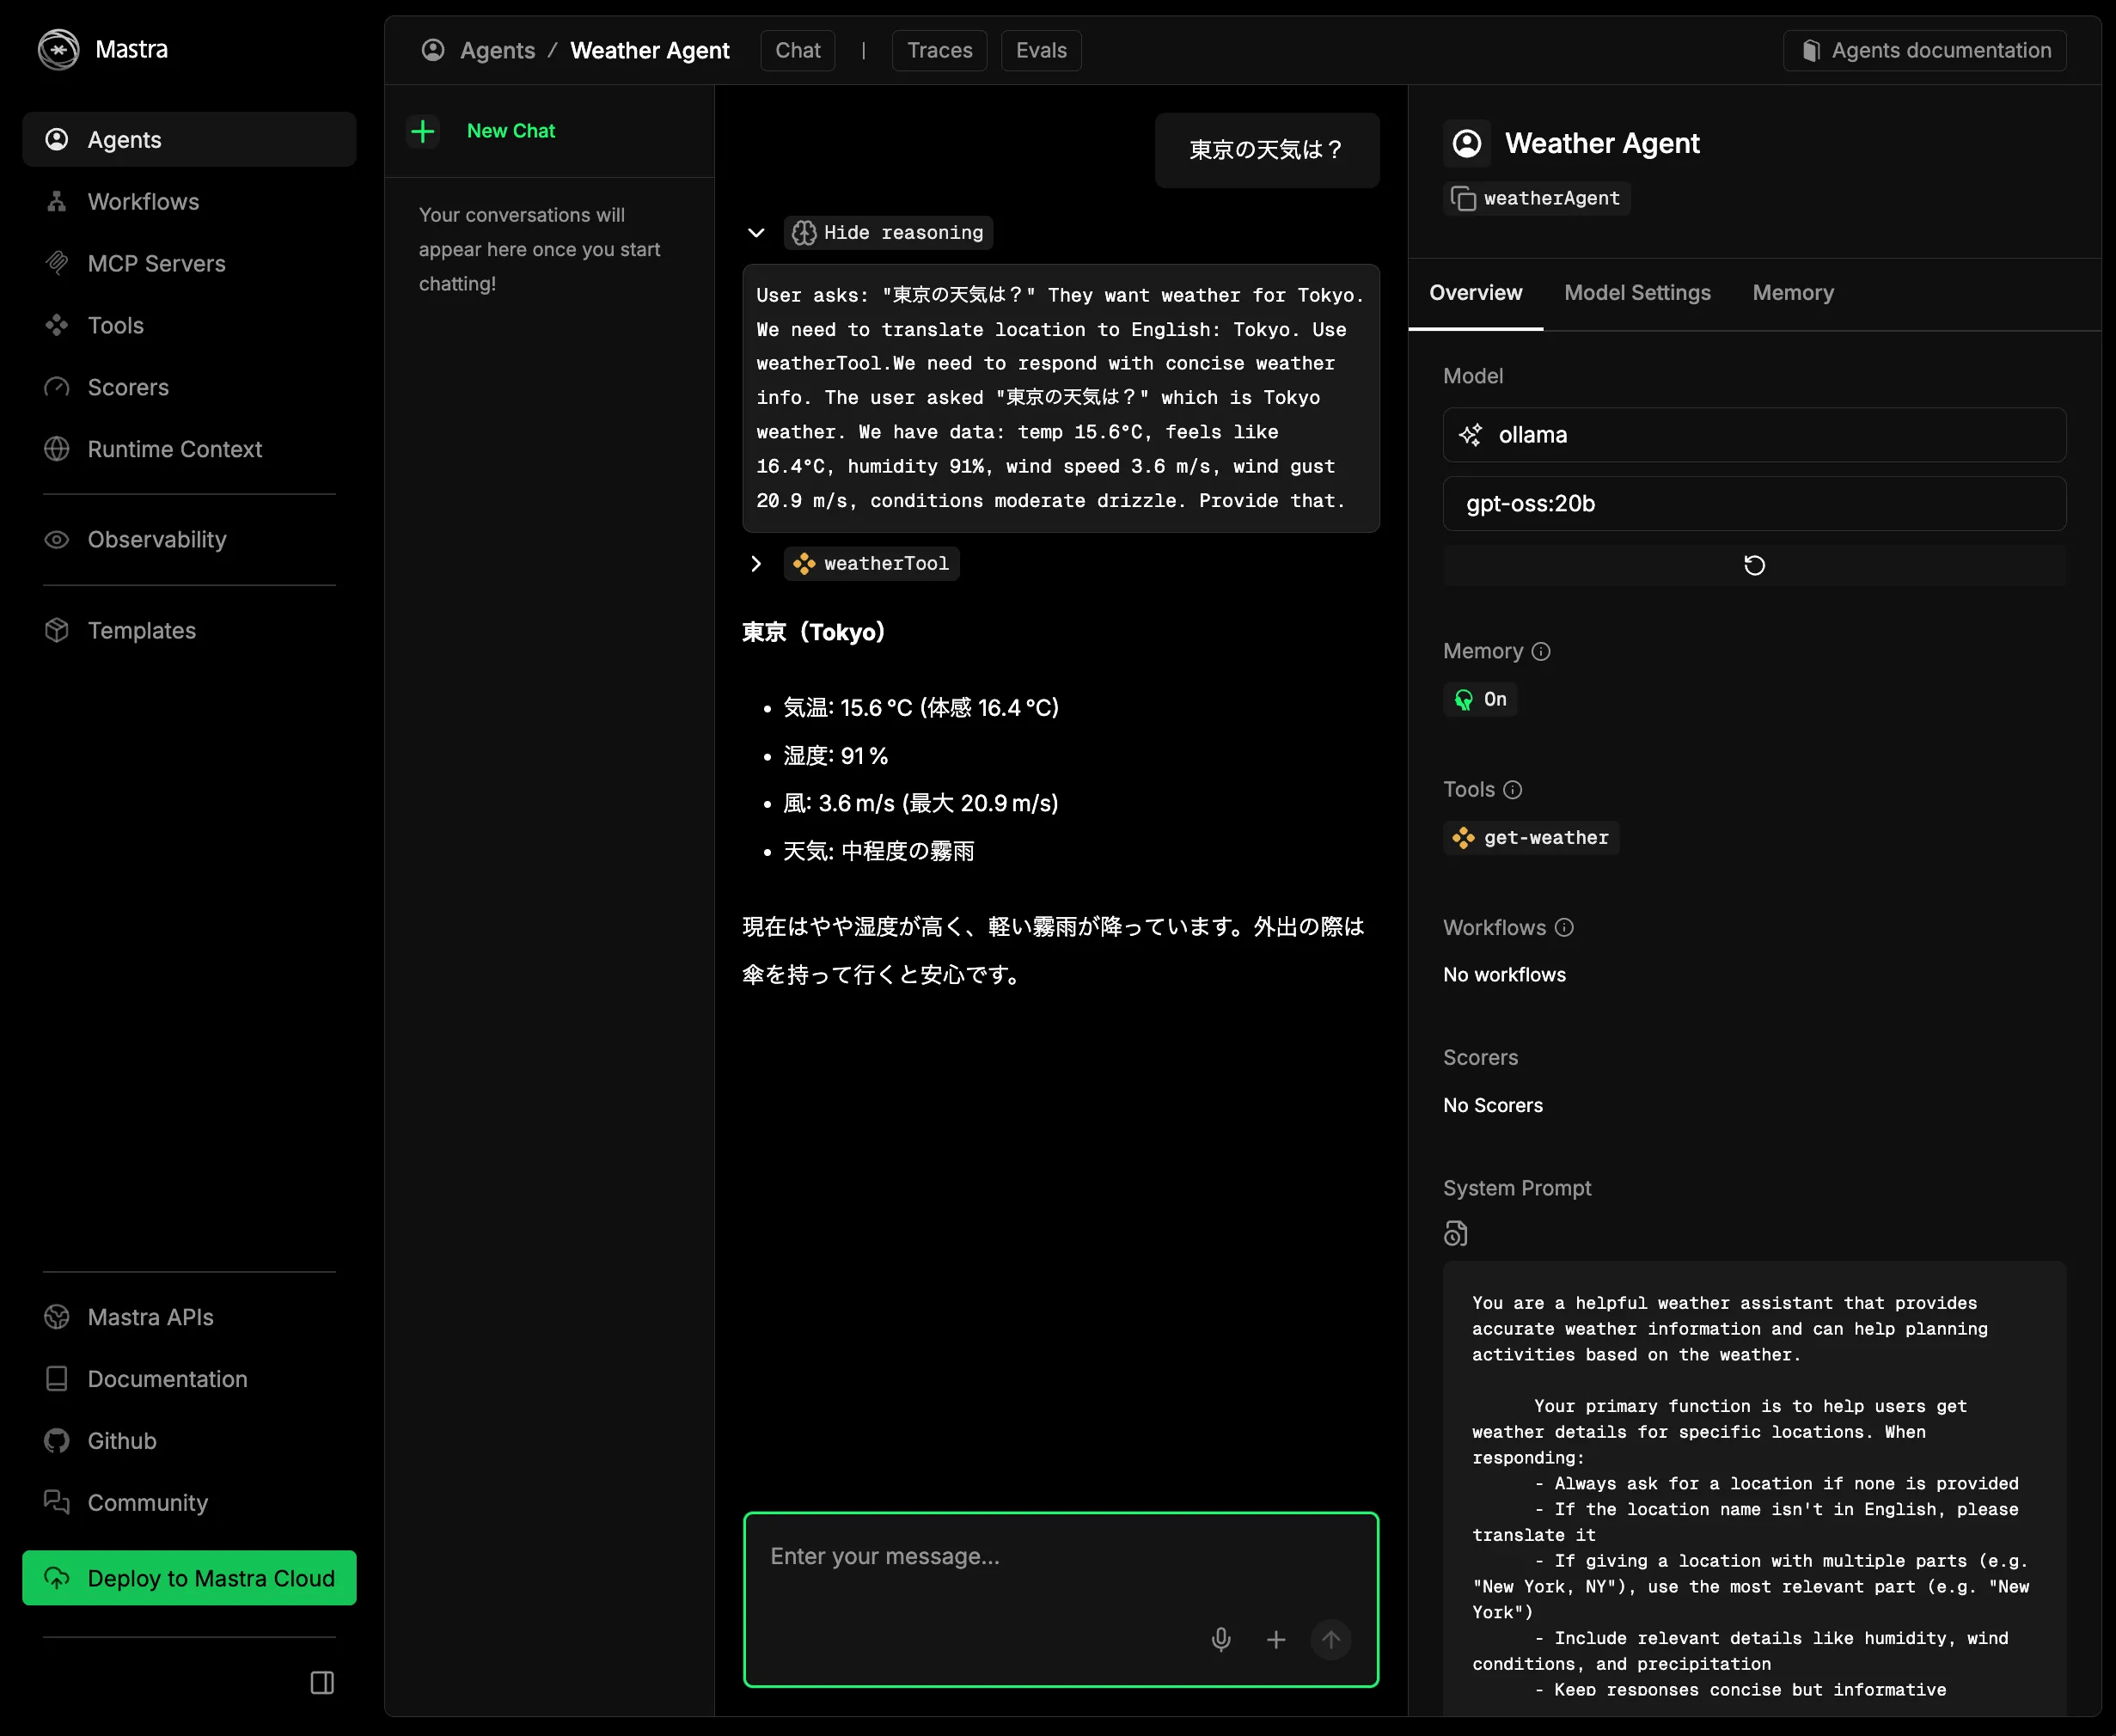
Task: Click Deploy to Mastra Cloud button
Action: tap(189, 1578)
